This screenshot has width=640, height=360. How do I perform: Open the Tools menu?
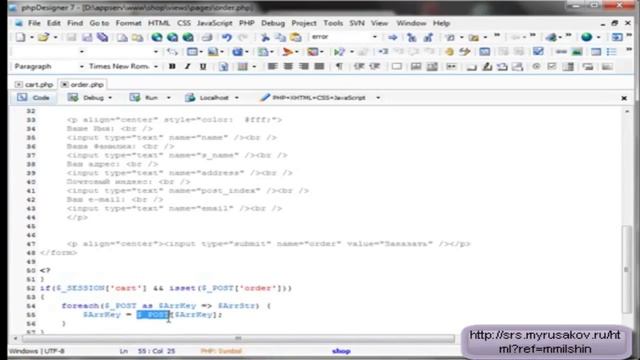pyautogui.click(x=333, y=23)
